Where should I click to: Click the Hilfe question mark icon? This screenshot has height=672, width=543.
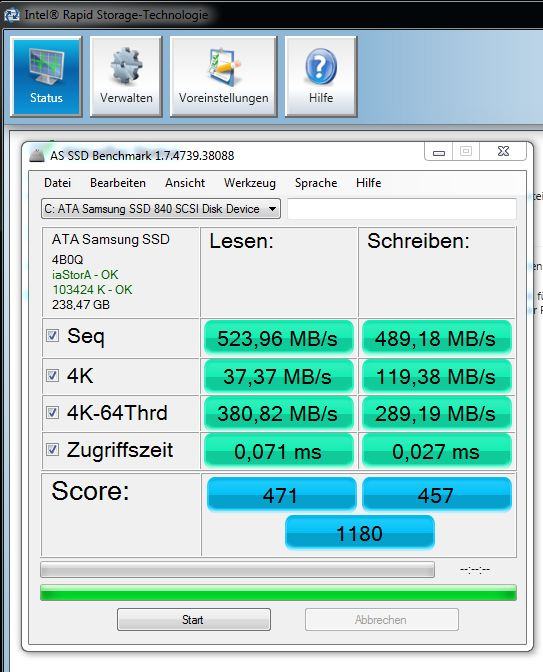[x=321, y=66]
